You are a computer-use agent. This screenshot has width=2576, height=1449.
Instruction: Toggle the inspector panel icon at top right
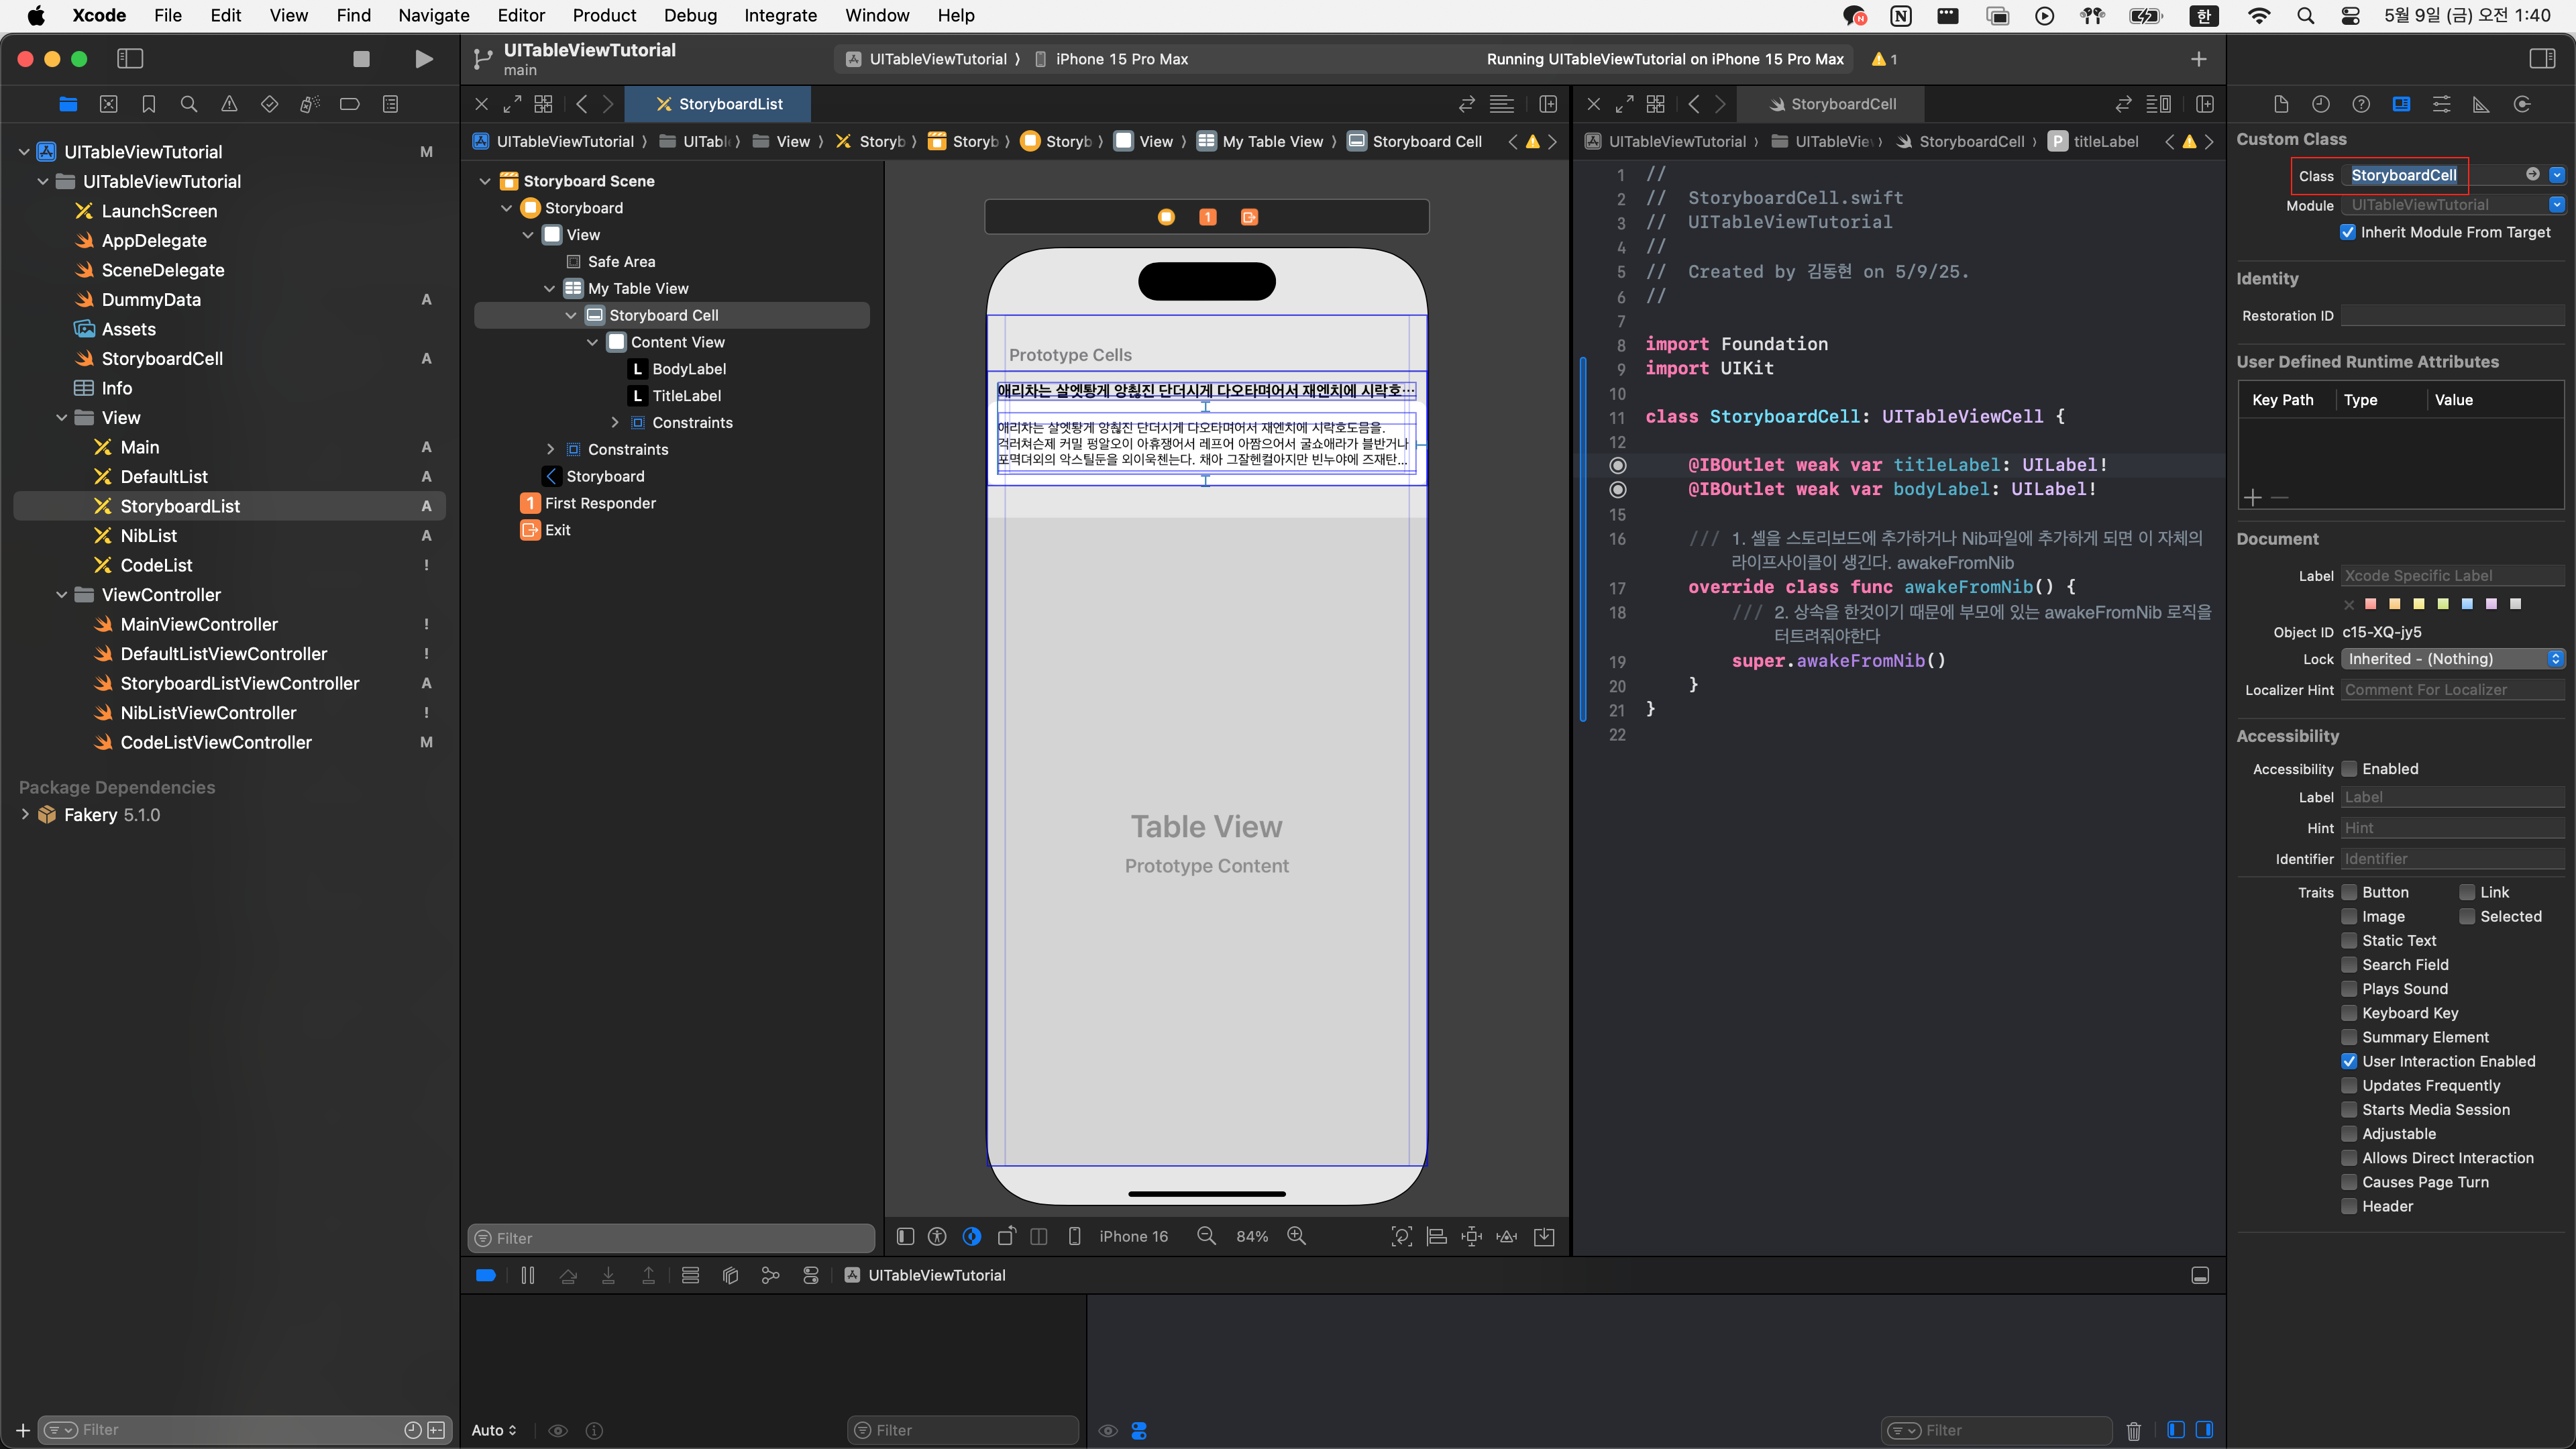point(2542,59)
